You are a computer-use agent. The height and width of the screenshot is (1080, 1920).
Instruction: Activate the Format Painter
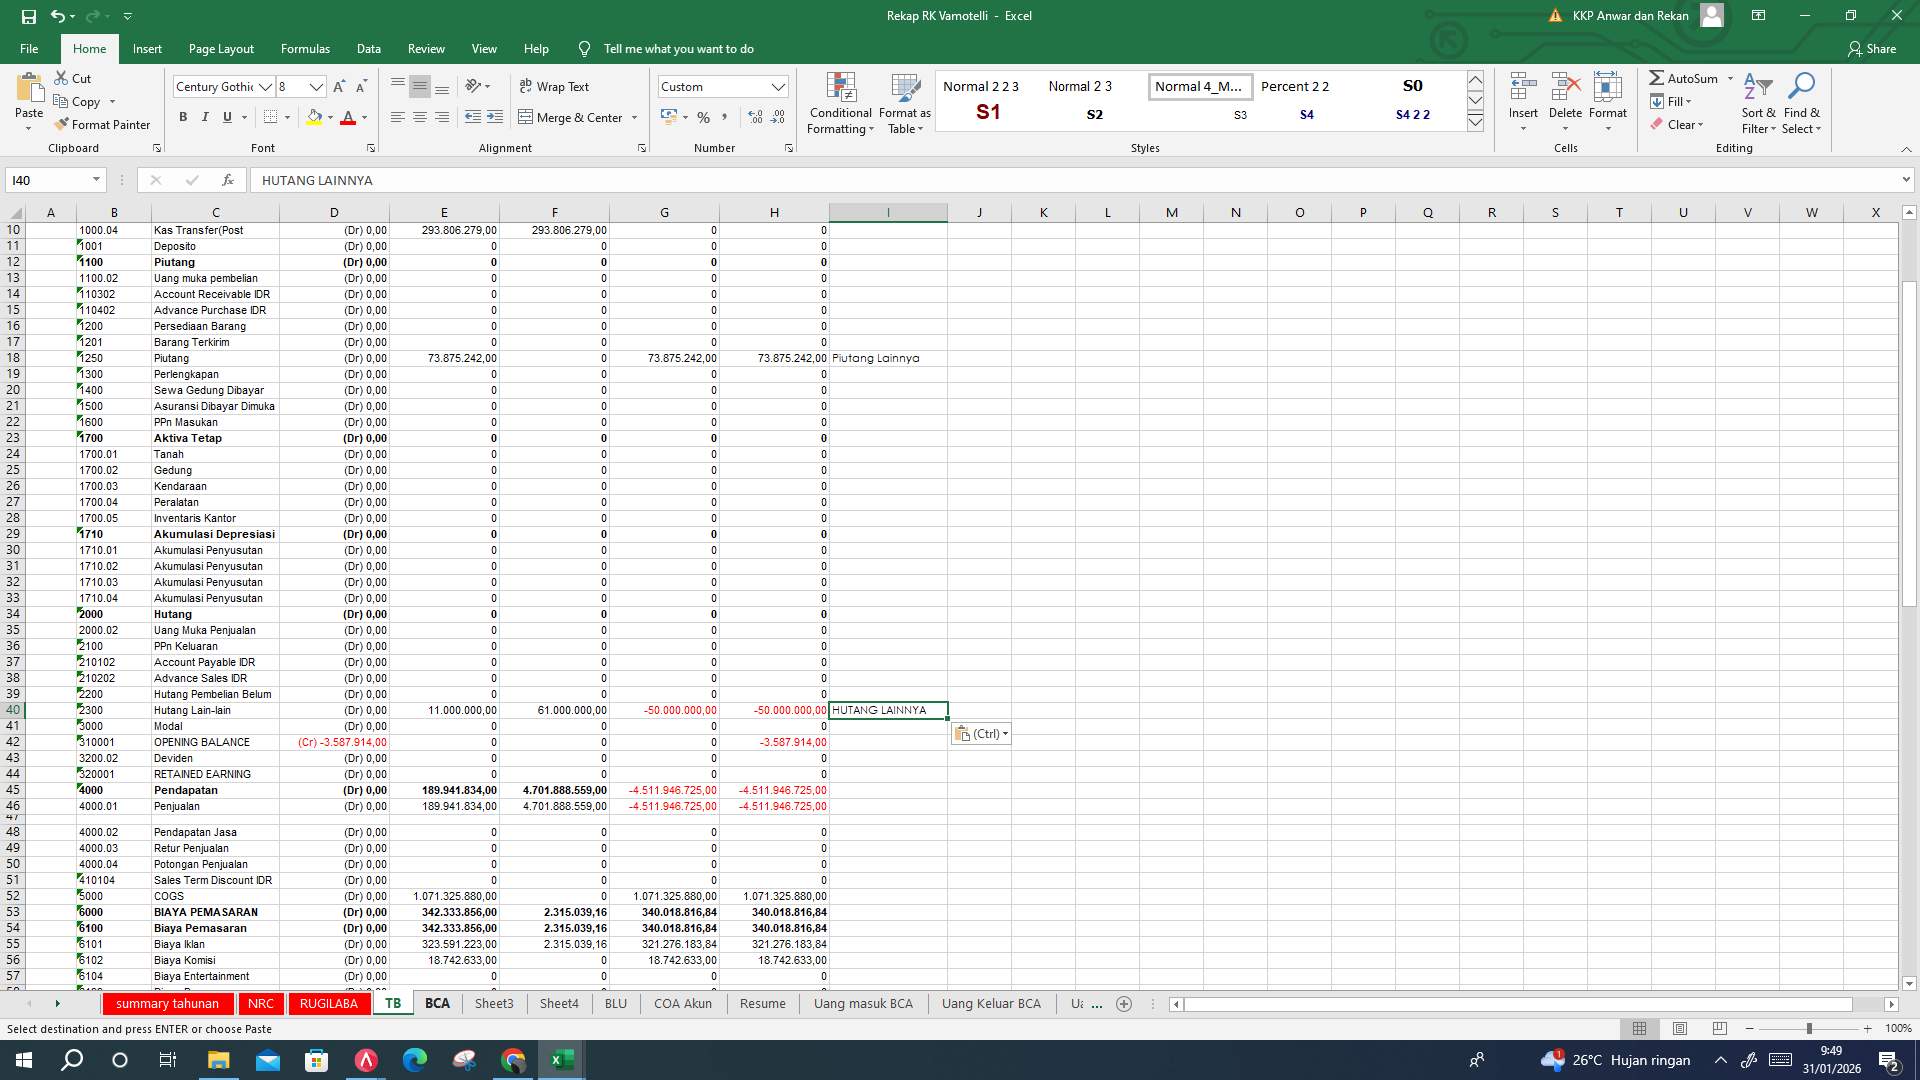point(103,124)
